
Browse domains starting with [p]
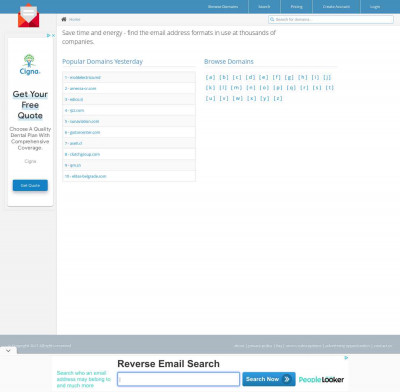pos(278,88)
